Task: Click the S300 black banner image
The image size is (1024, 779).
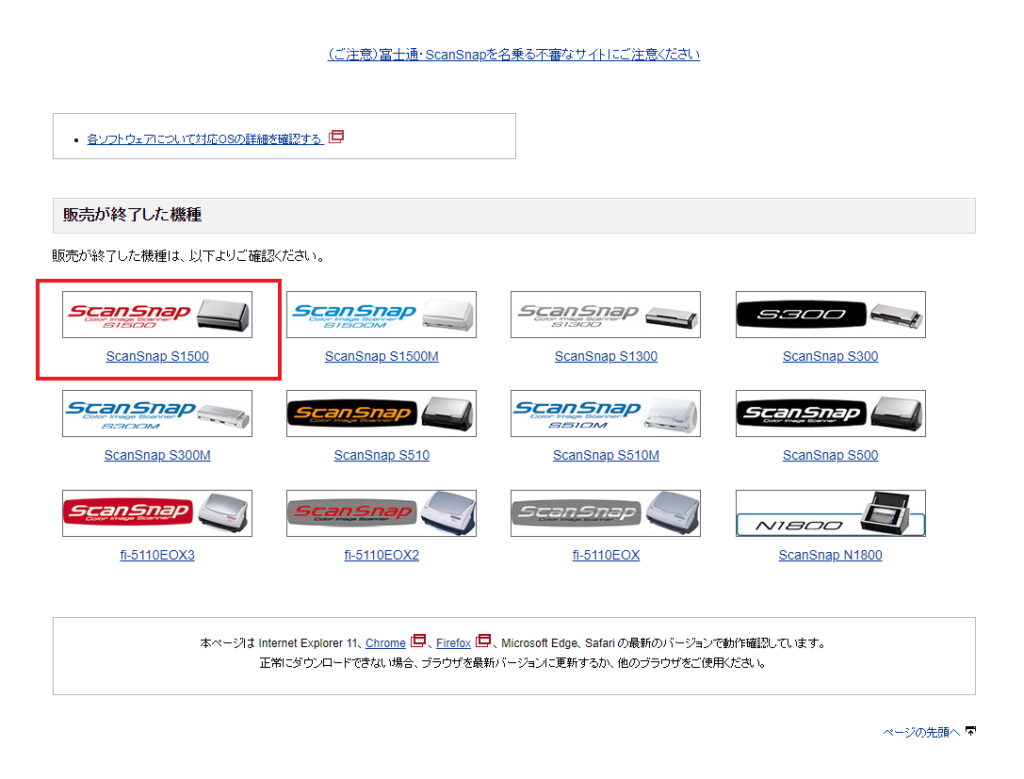Action: [830, 314]
